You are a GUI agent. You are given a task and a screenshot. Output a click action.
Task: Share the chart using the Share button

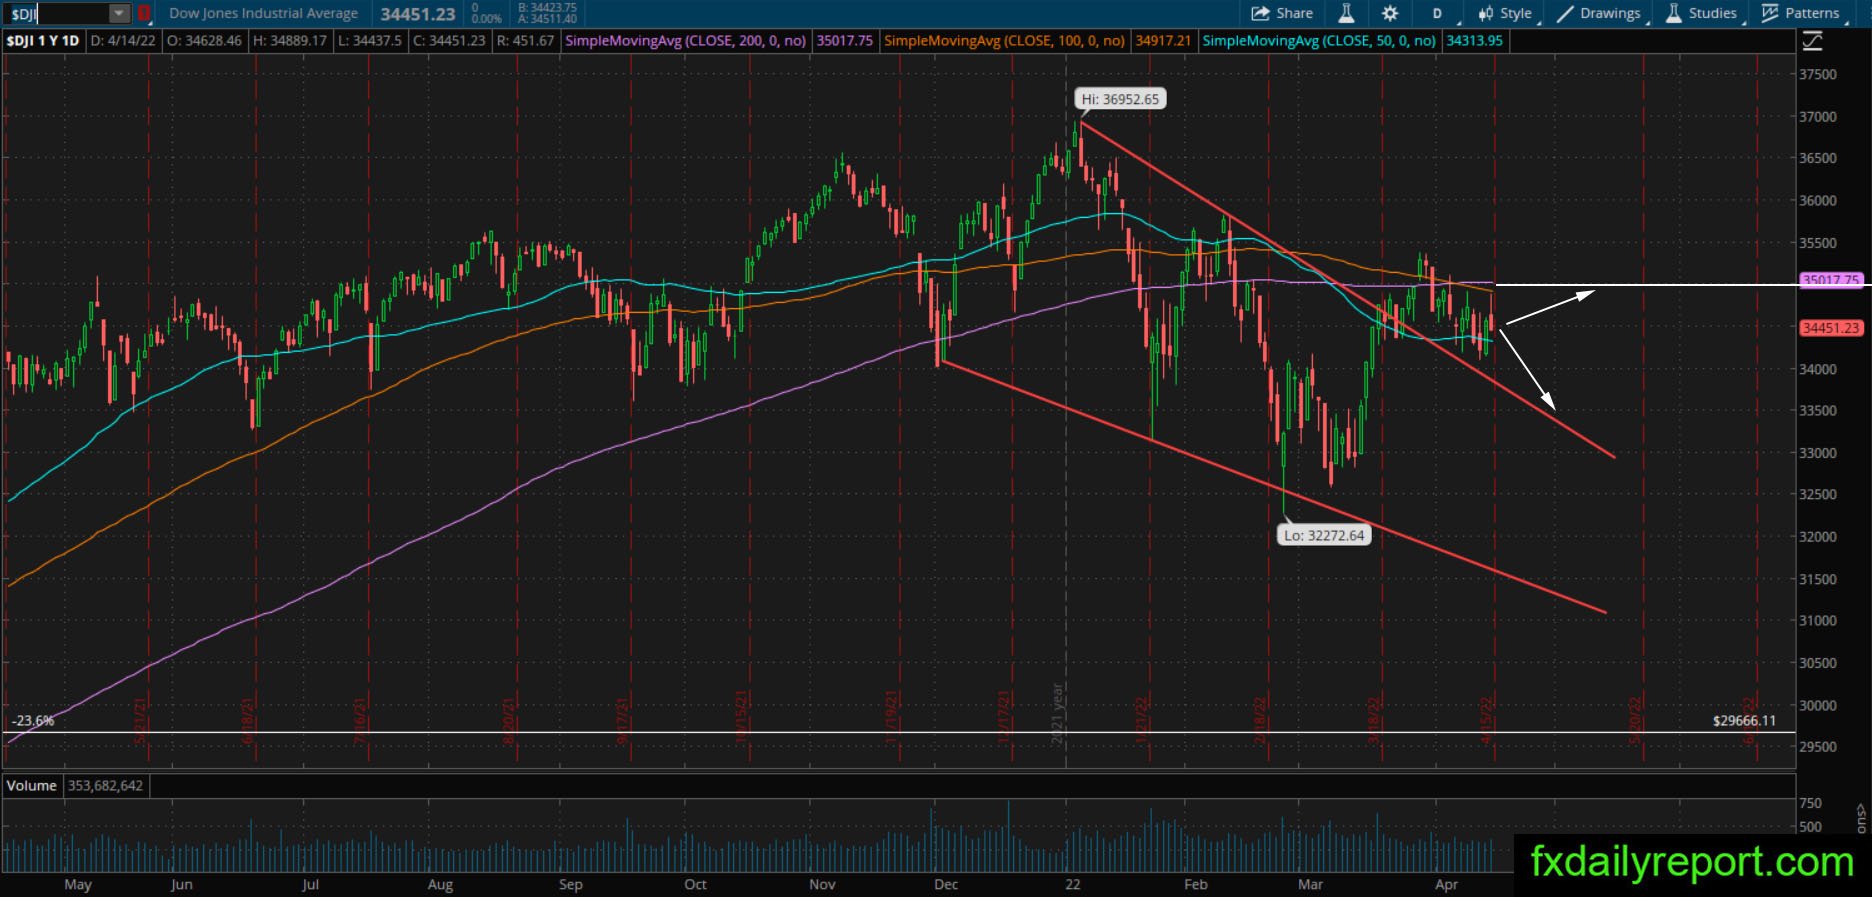(1283, 13)
